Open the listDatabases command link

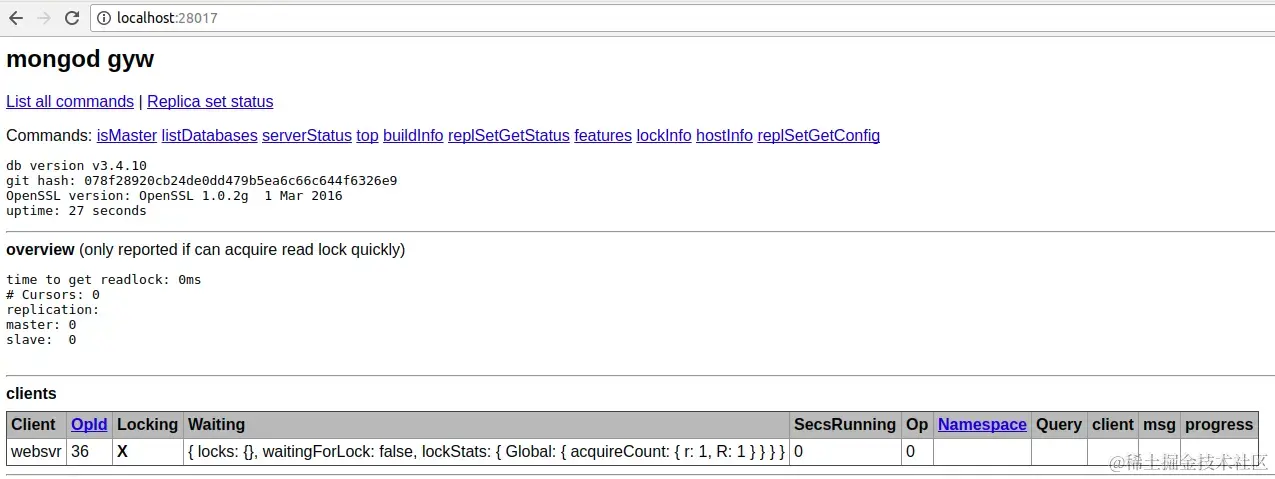click(x=210, y=136)
